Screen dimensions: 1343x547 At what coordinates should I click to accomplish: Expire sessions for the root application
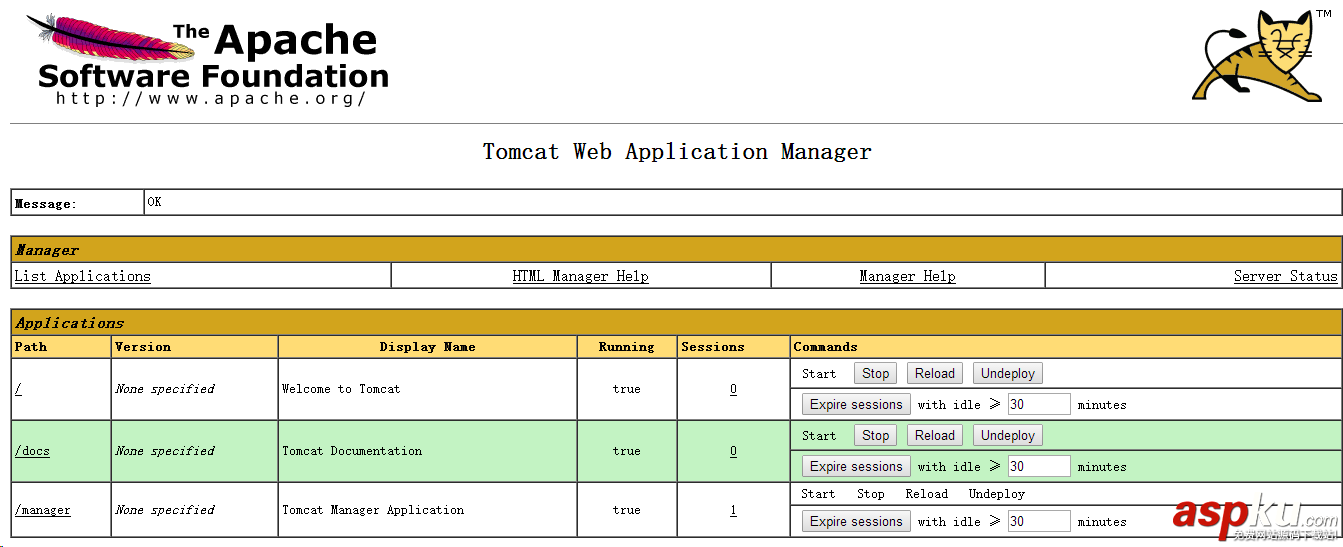tap(856, 404)
